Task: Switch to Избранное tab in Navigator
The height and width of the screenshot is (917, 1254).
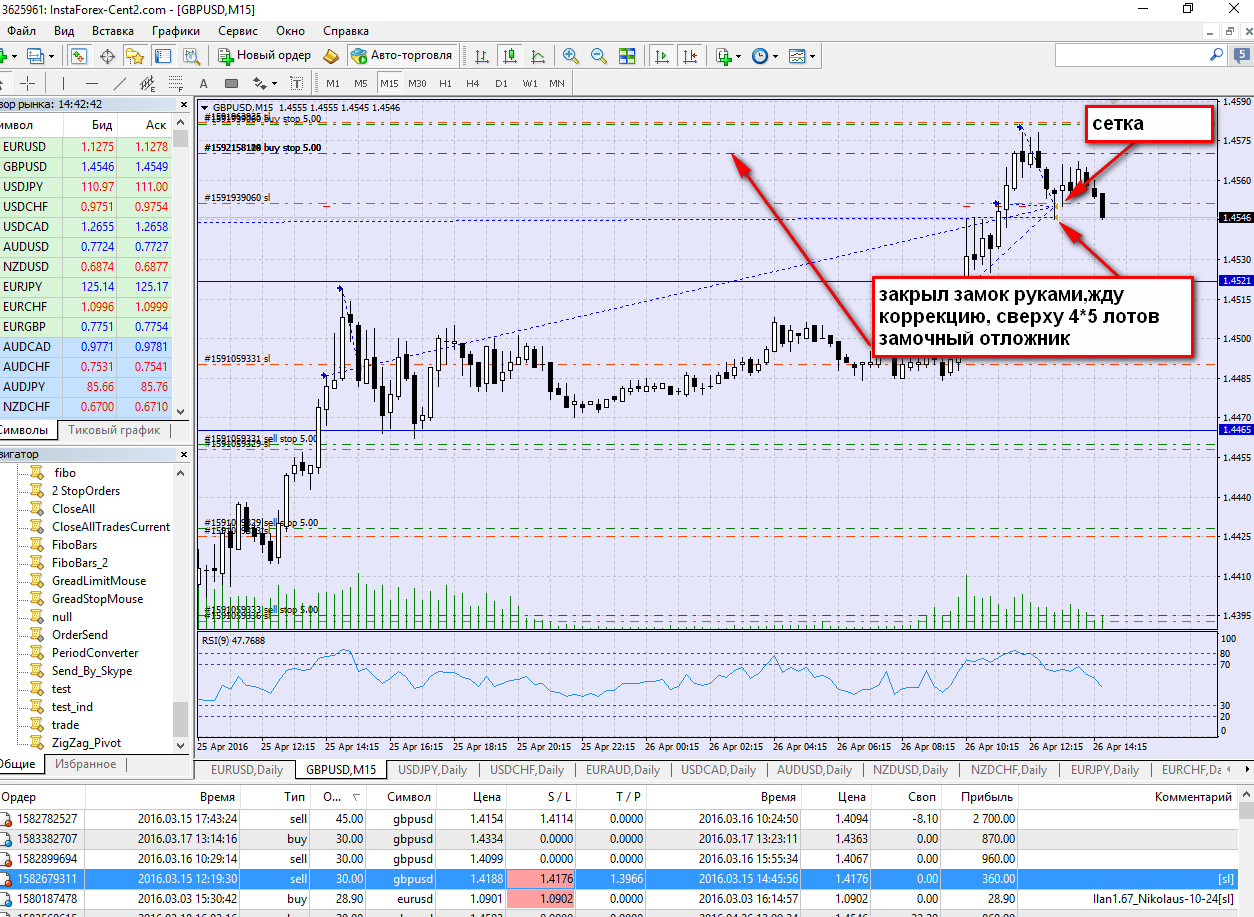Action: (85, 764)
